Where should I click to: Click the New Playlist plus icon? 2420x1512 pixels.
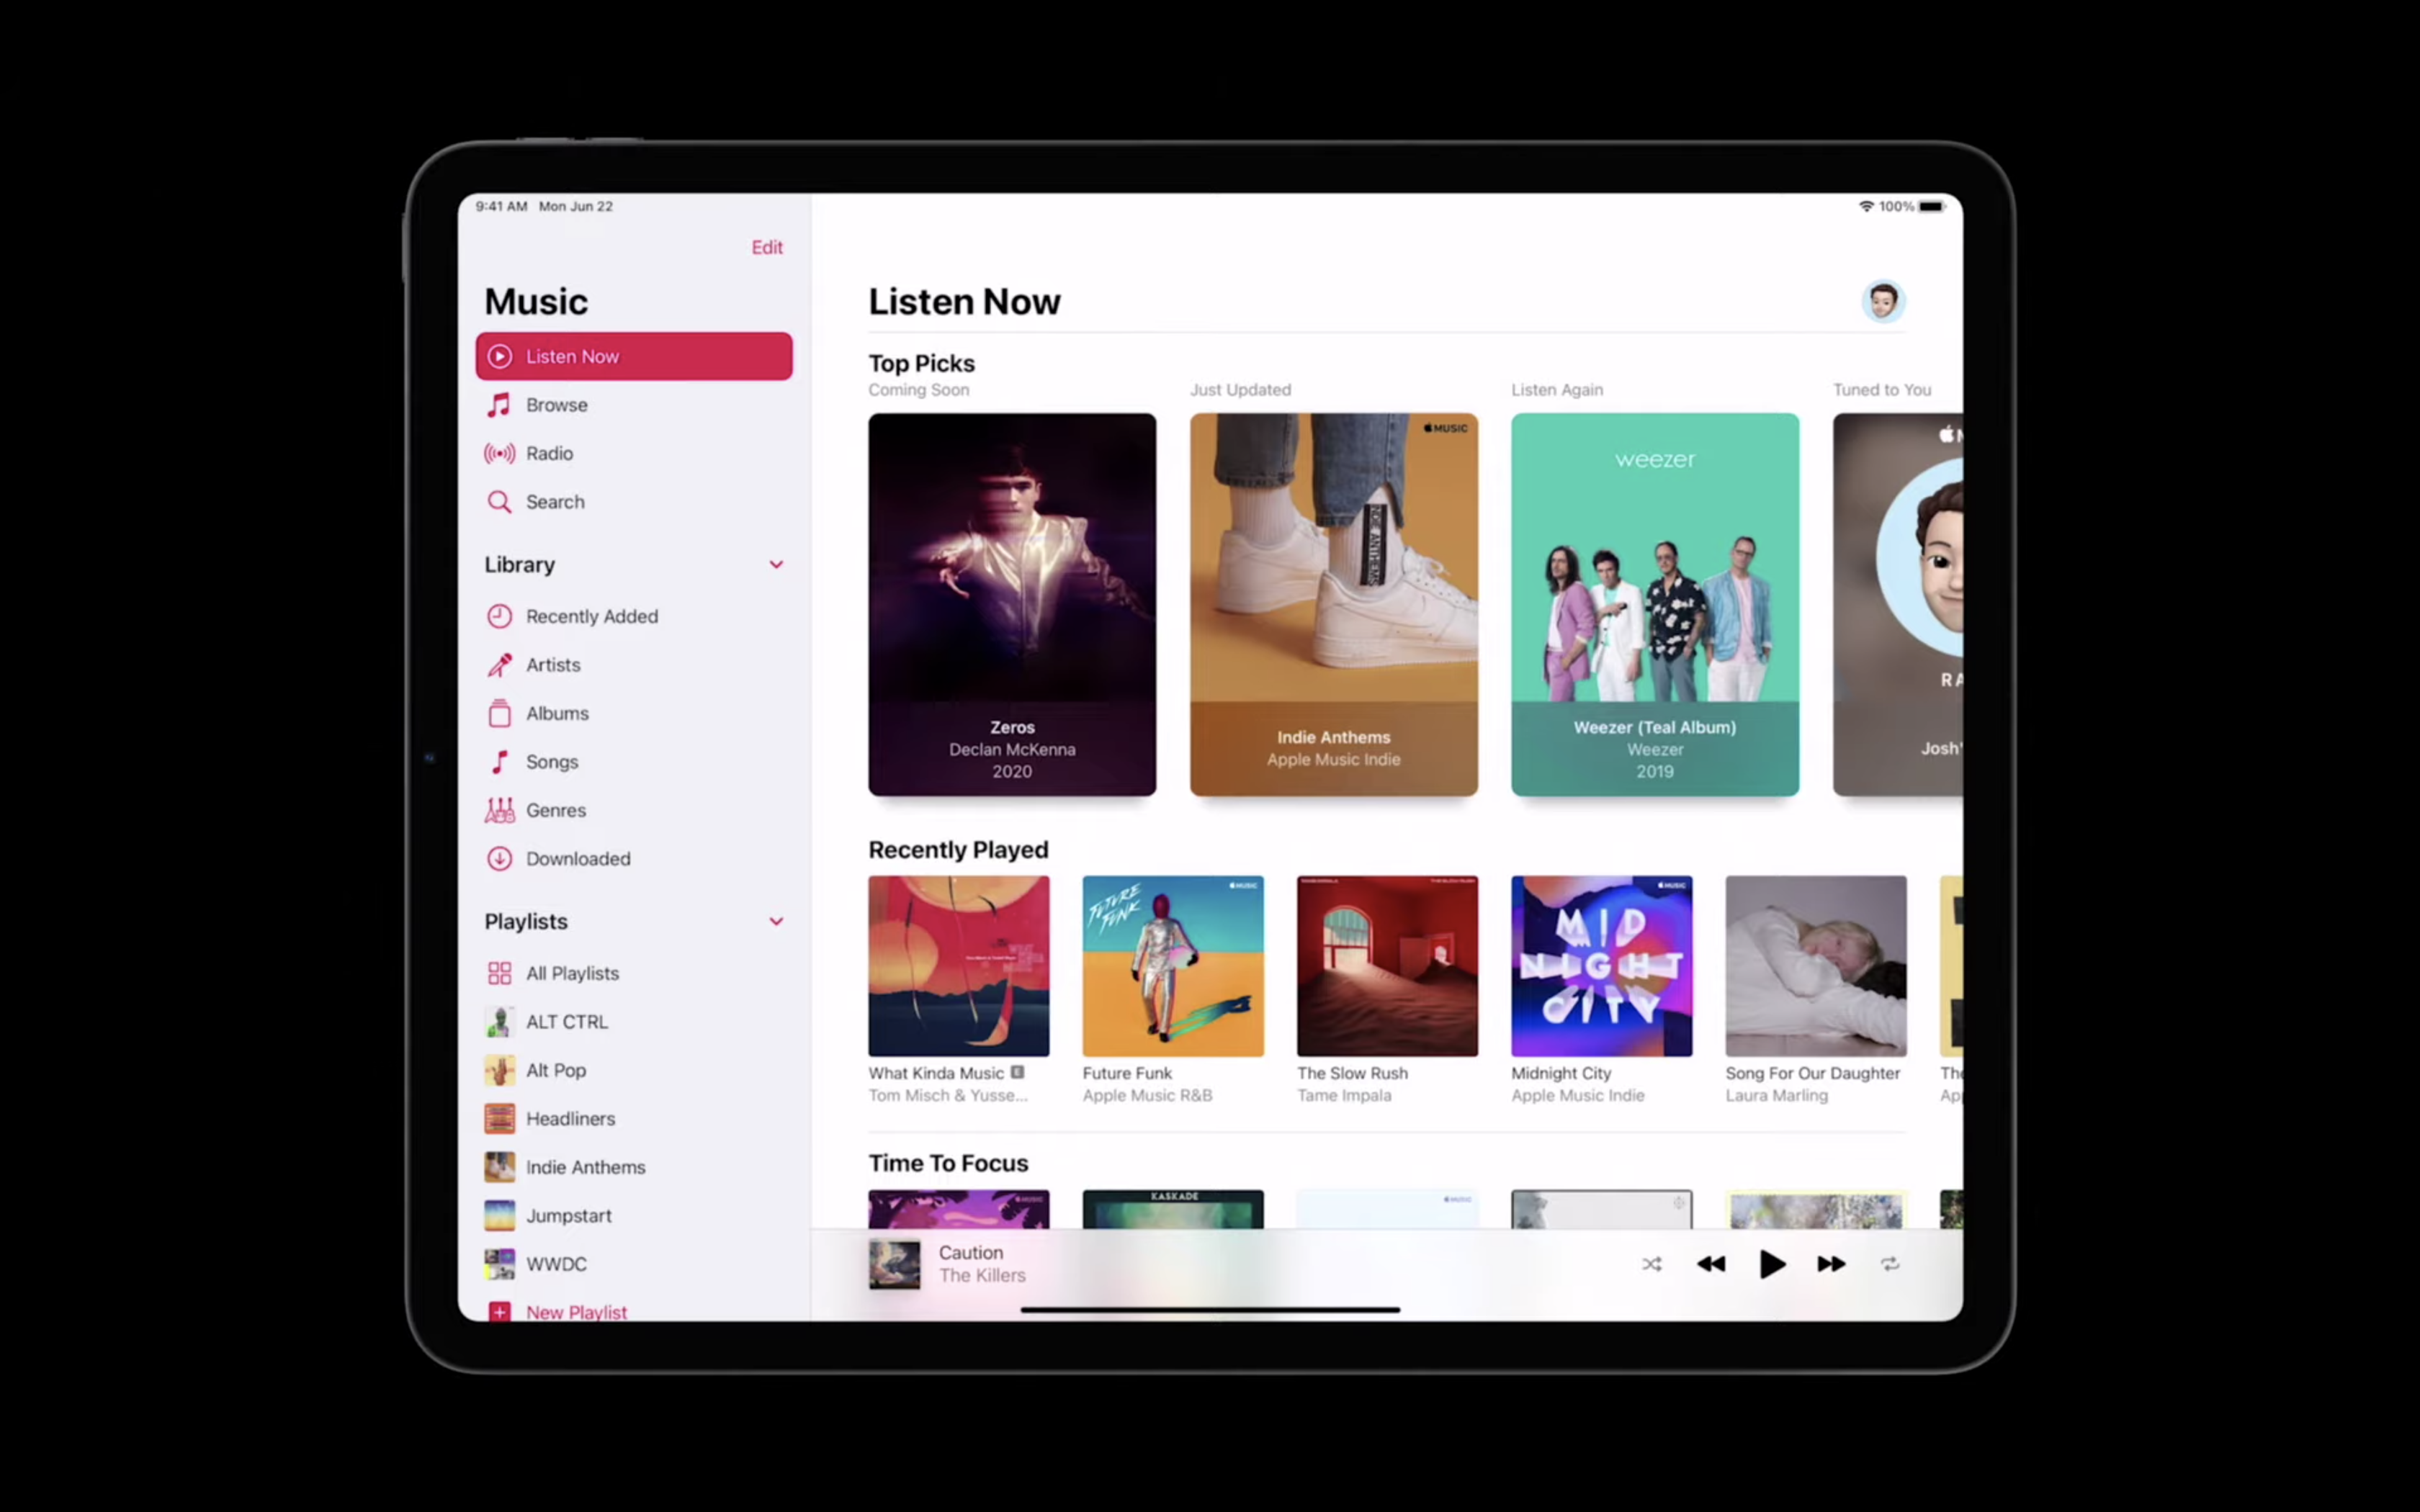pyautogui.click(x=499, y=1310)
